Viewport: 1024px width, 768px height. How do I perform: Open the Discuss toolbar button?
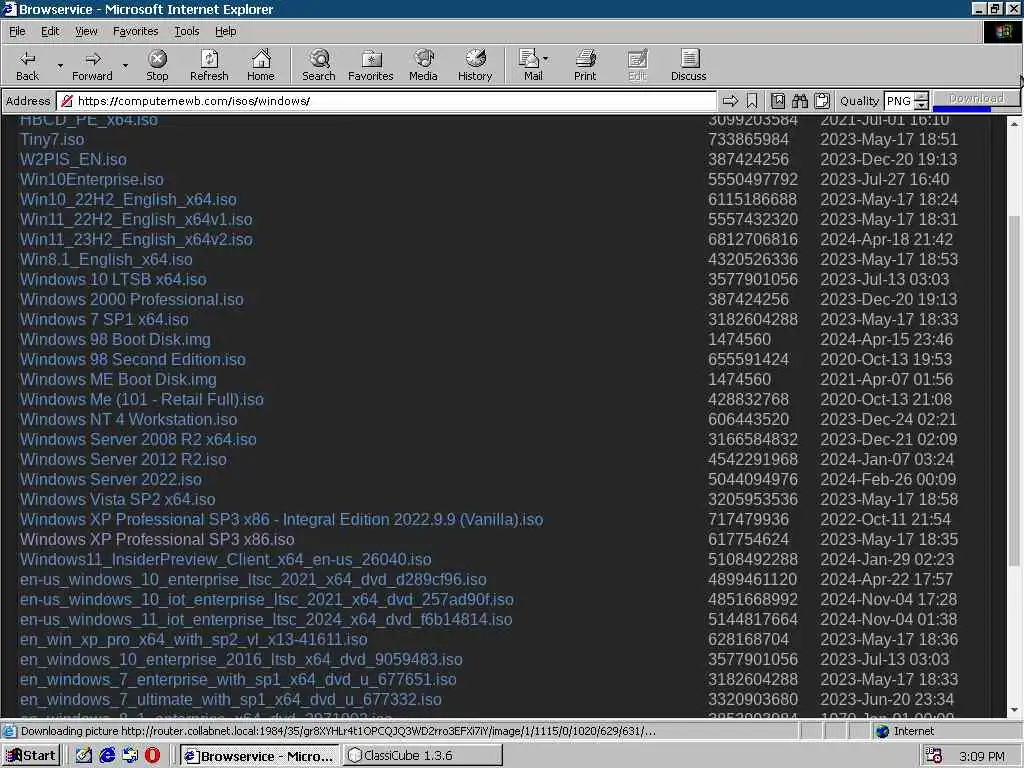click(x=688, y=65)
